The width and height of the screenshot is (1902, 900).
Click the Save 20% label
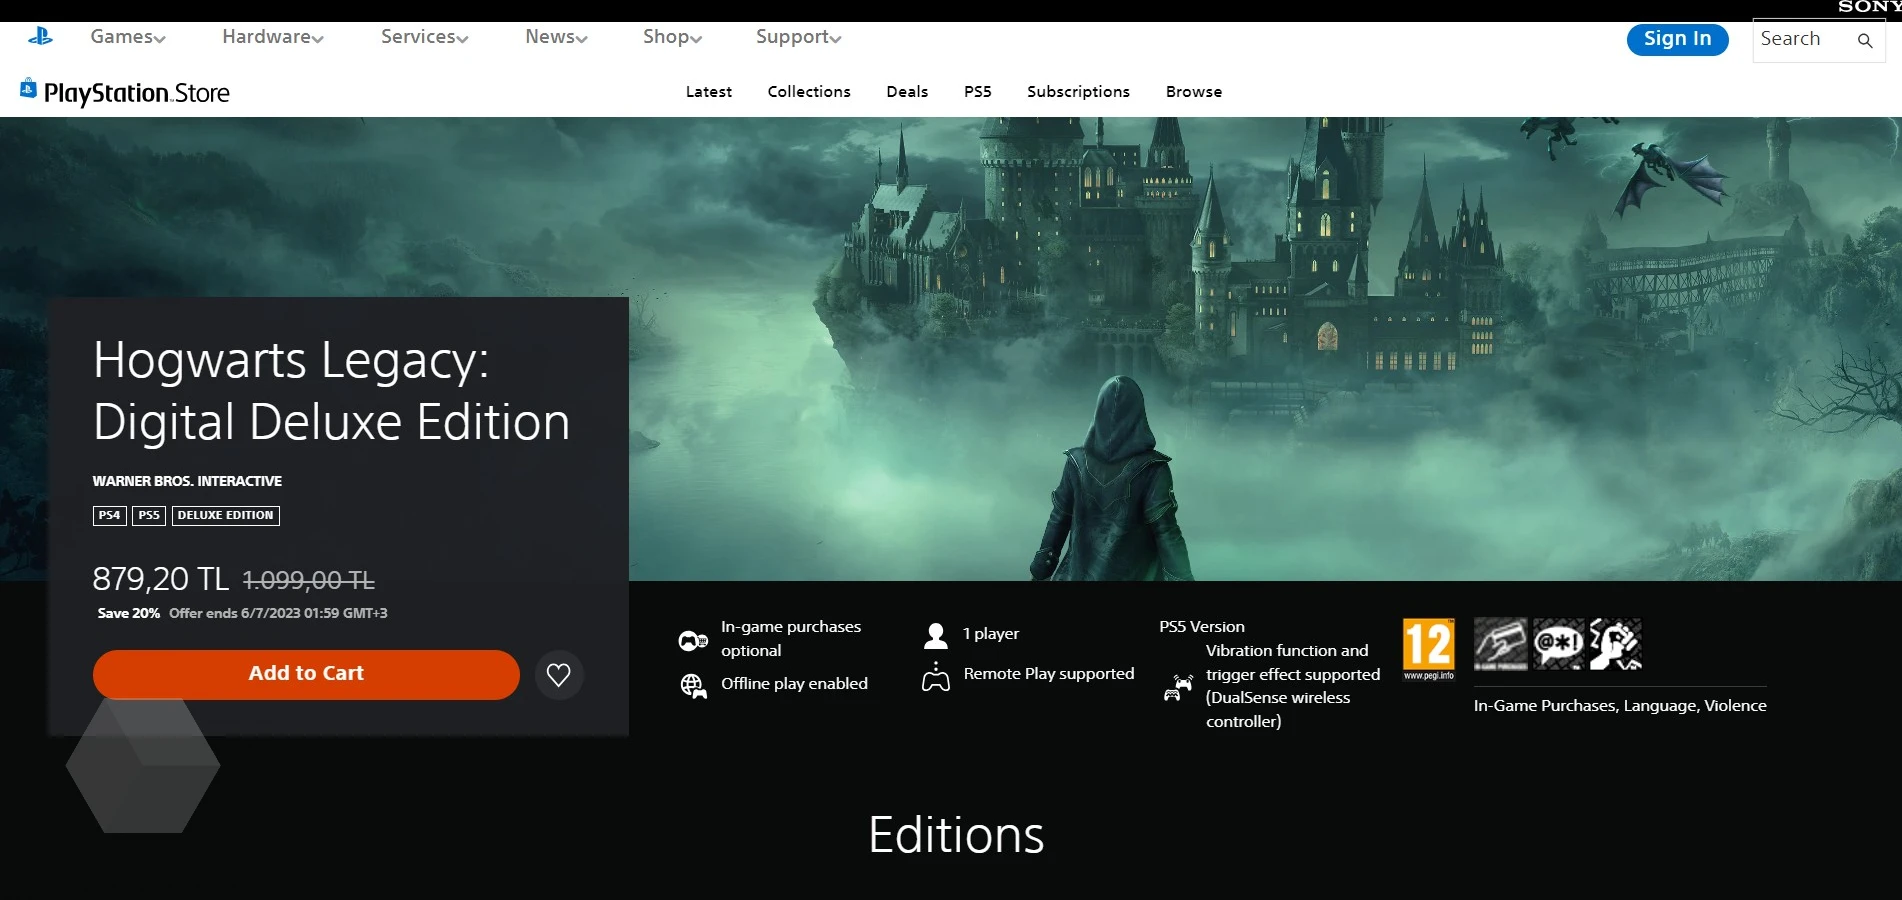(x=129, y=613)
